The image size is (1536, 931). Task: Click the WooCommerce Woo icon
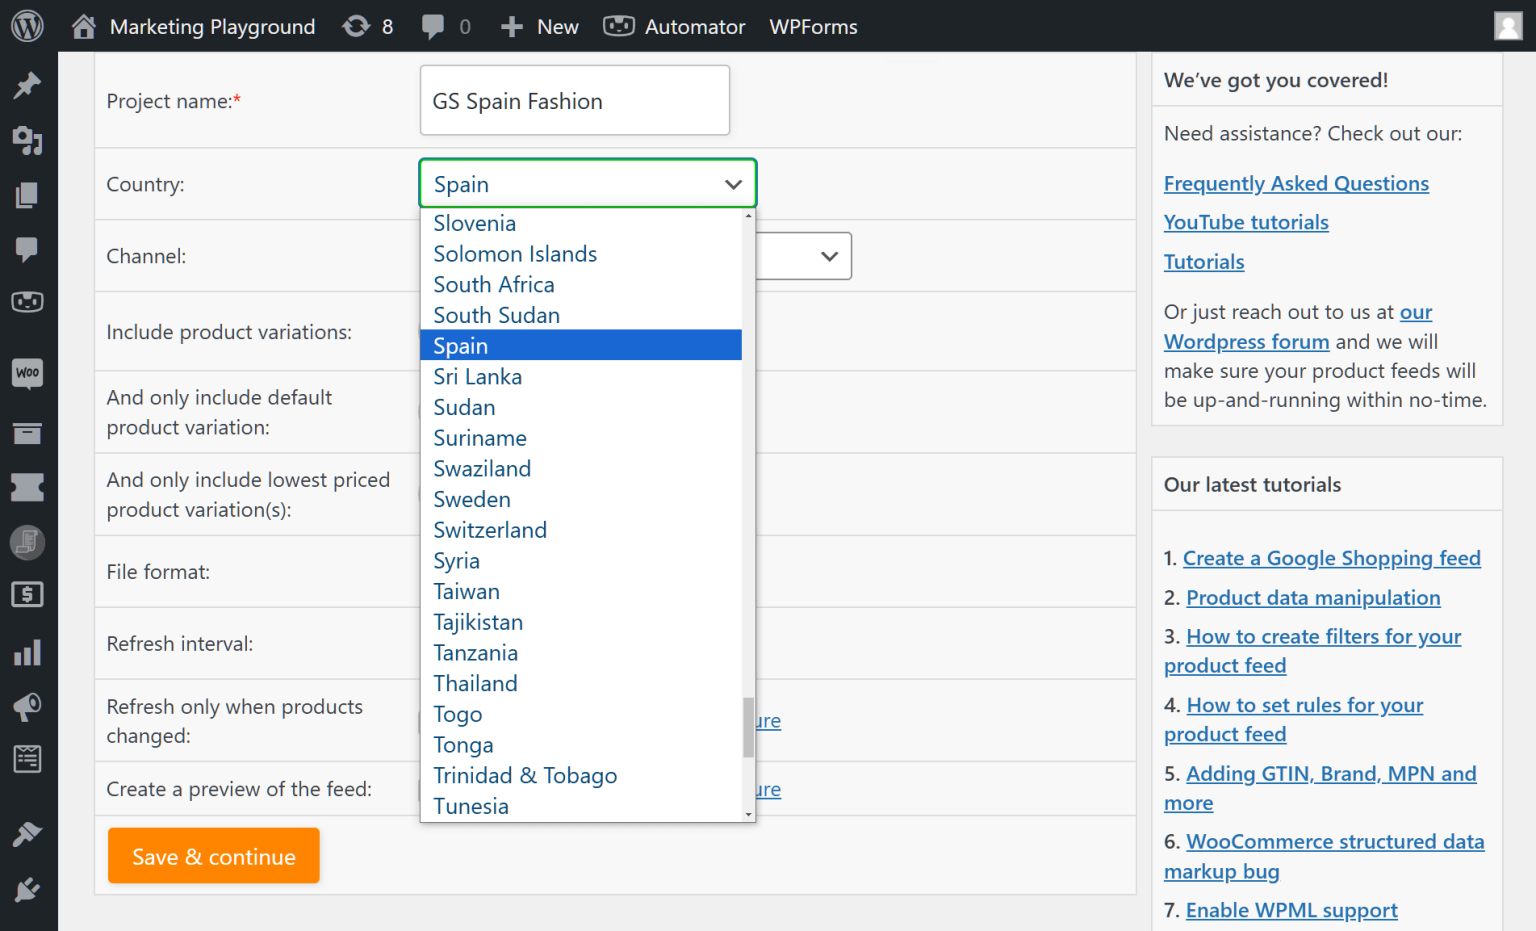pyautogui.click(x=27, y=373)
